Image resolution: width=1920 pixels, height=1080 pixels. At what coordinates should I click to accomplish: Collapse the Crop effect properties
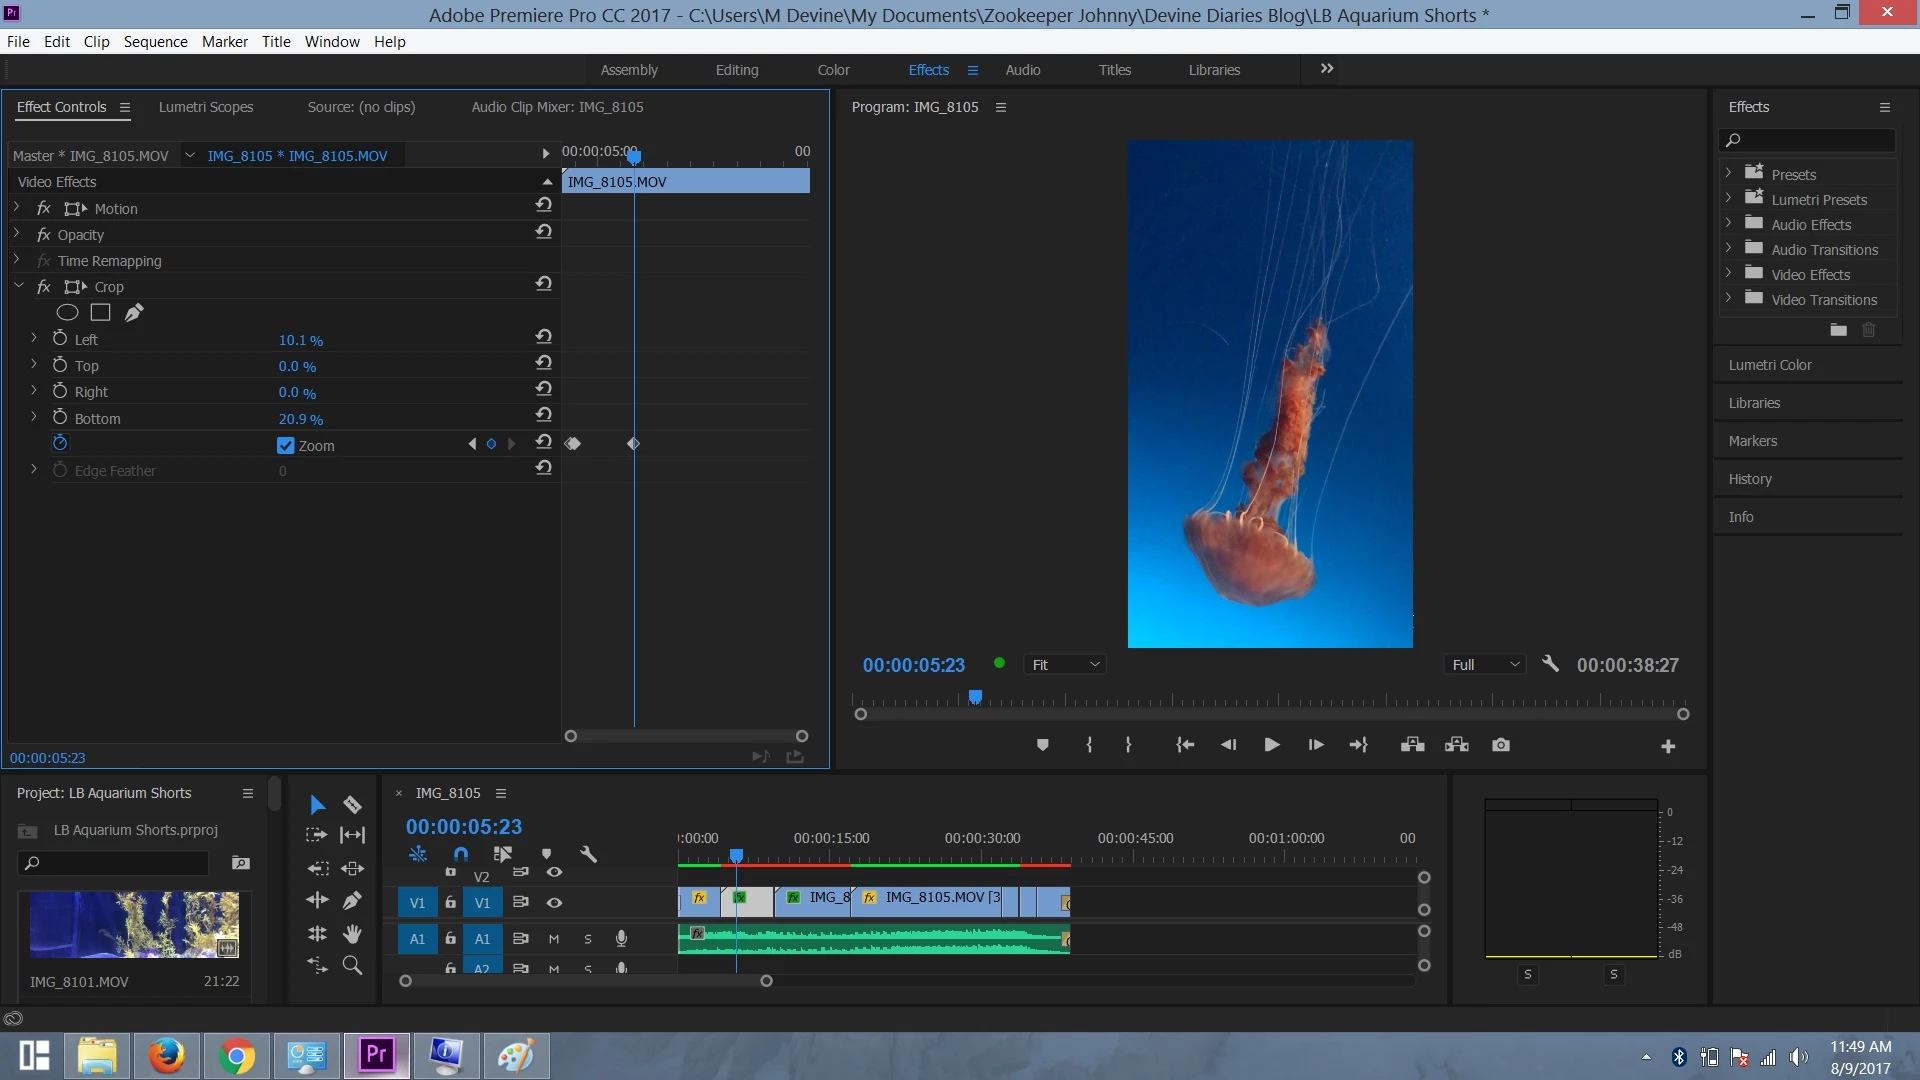[19, 287]
